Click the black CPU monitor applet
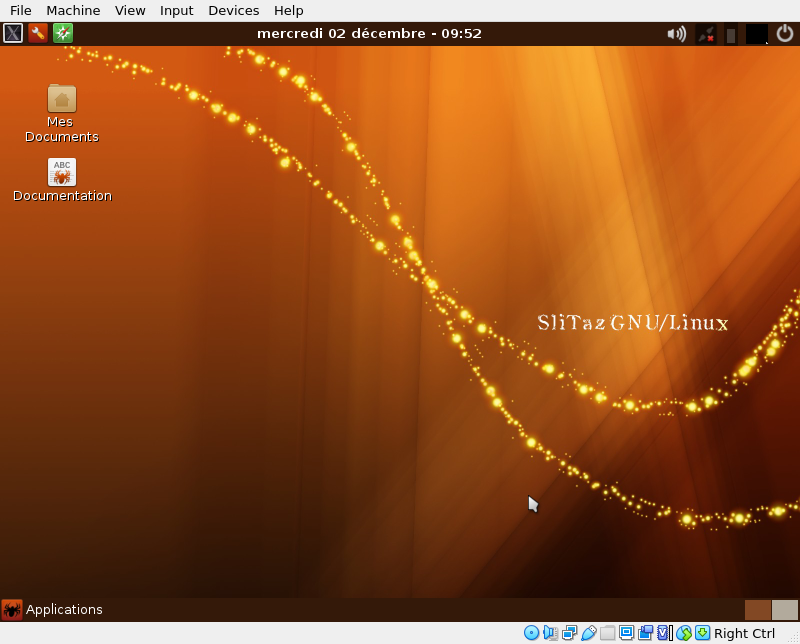 tap(756, 34)
